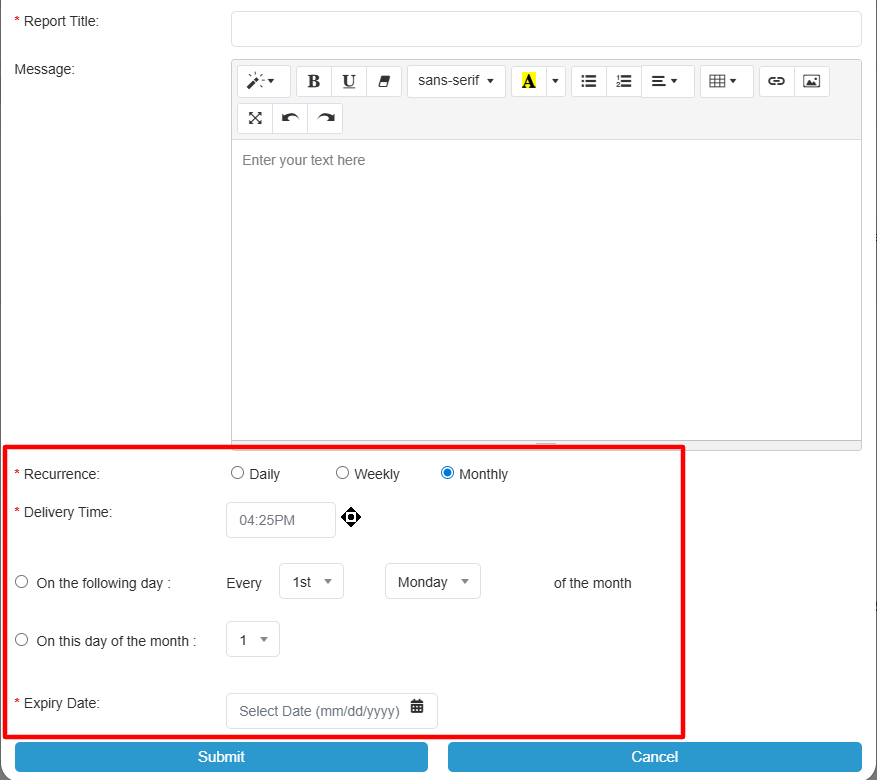The image size is (880, 780).
Task: Choose the 'On the following day' radio
Action: click(22, 582)
